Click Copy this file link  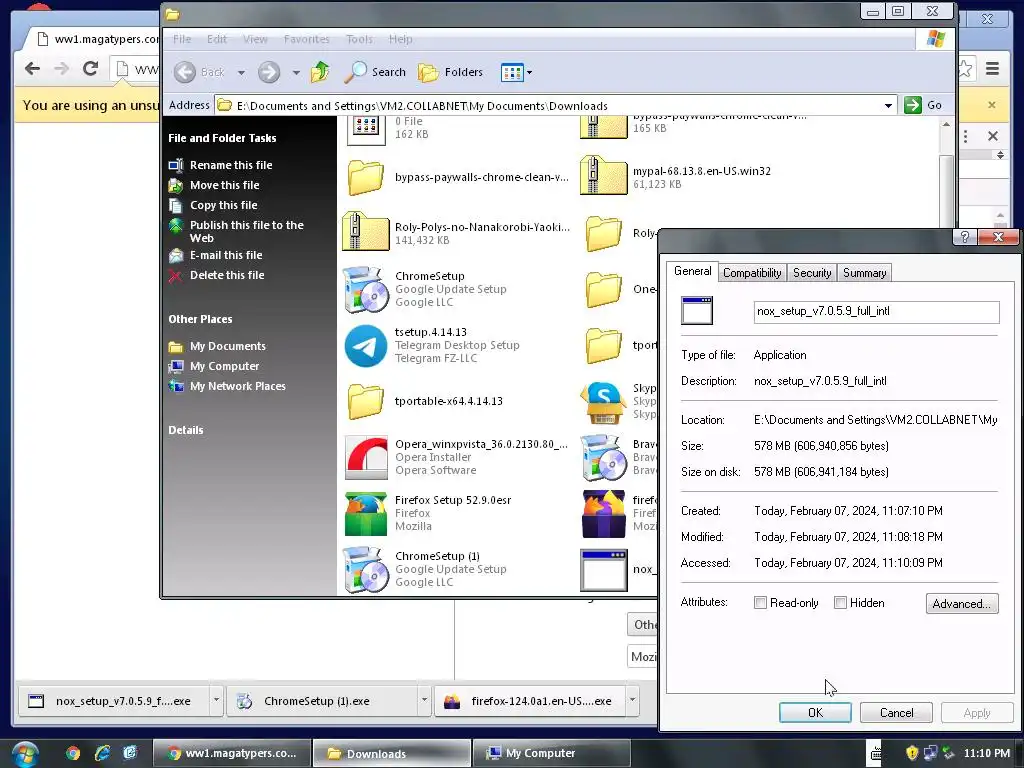[x=223, y=205]
